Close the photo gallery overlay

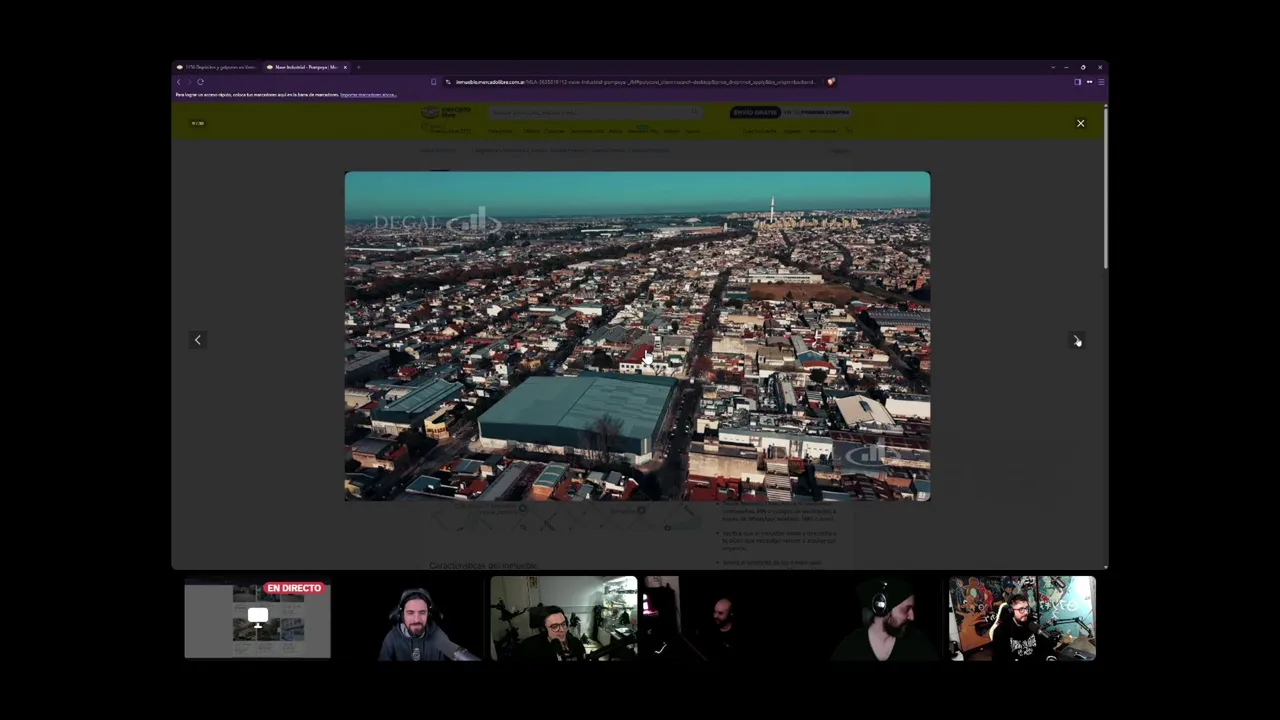coord(1080,123)
